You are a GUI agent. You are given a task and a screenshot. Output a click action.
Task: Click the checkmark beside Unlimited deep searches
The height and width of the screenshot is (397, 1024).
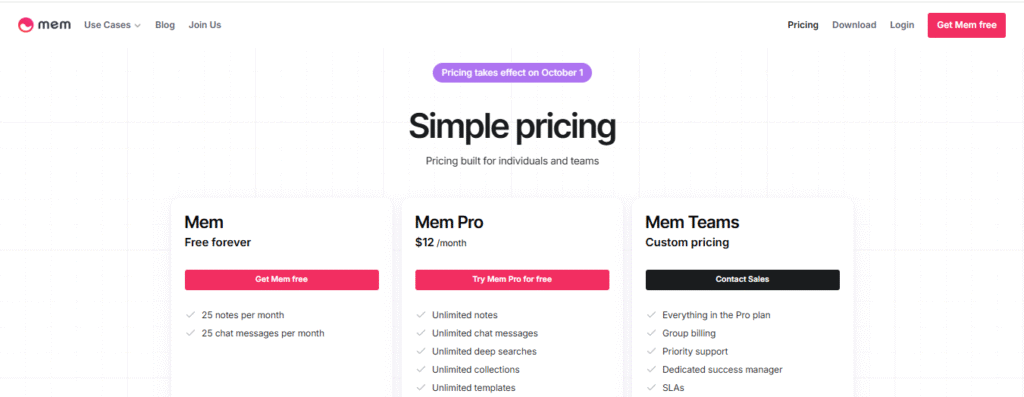421,351
